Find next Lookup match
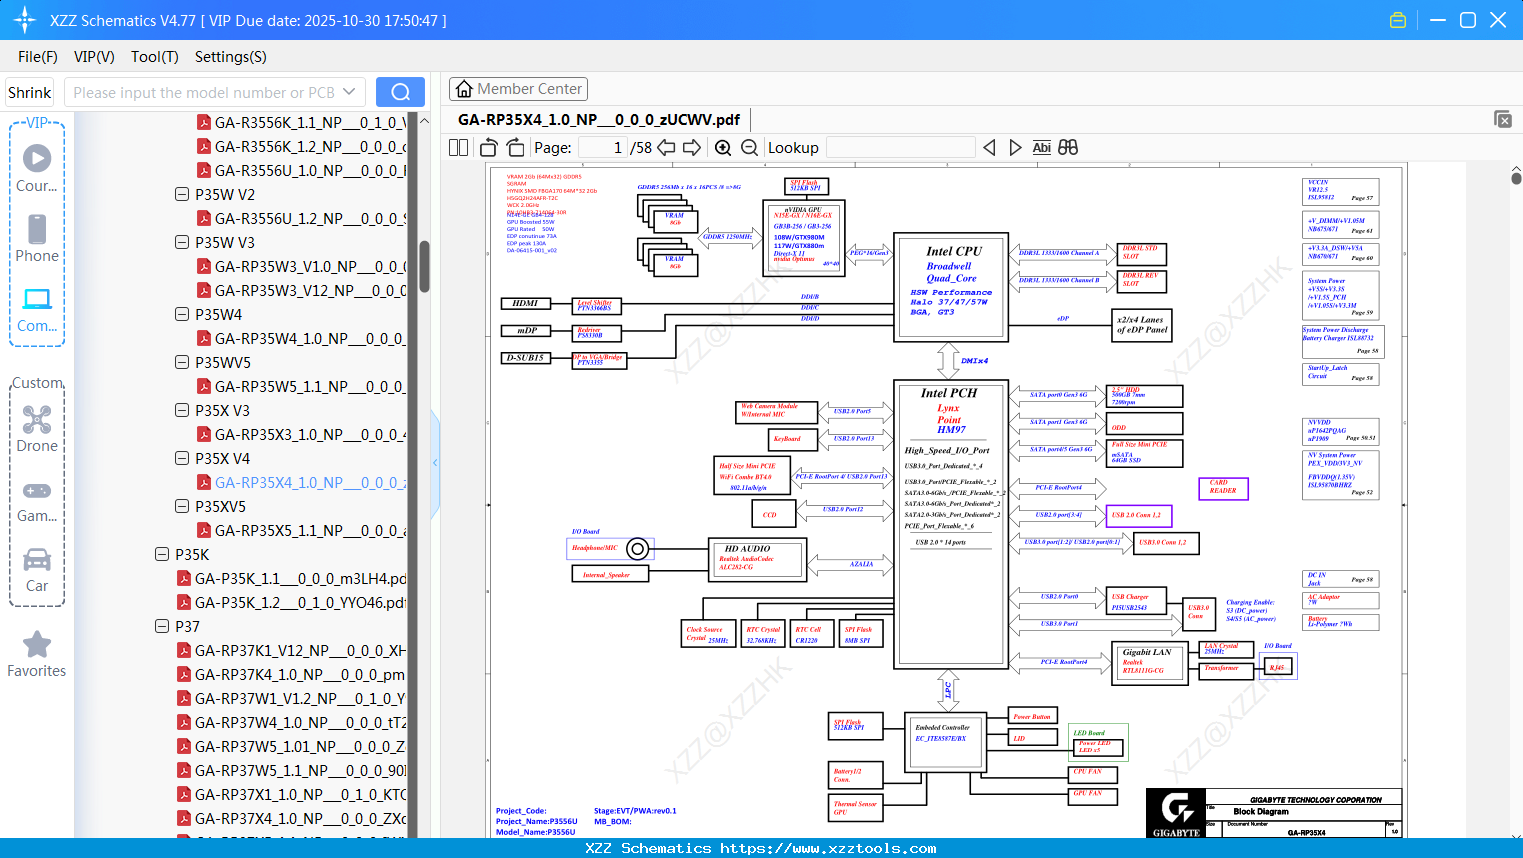This screenshot has height=858, width=1523. tap(1015, 147)
